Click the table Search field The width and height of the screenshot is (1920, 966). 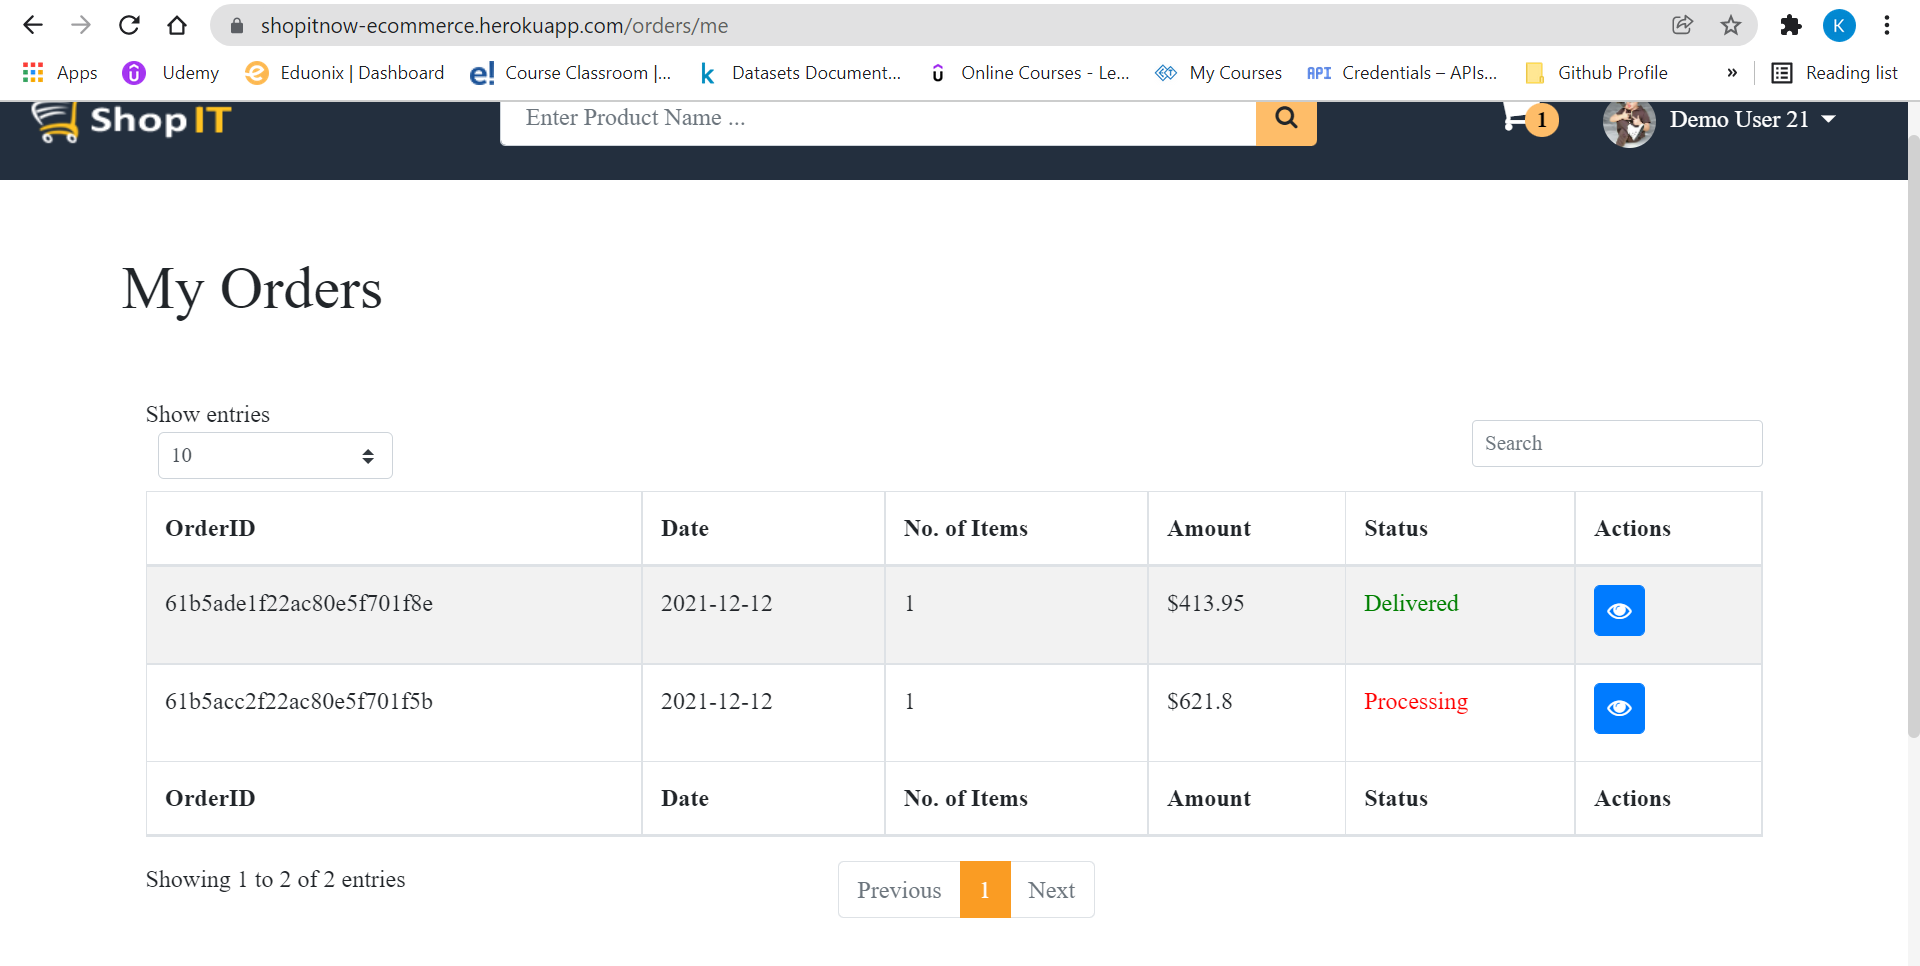(x=1616, y=443)
